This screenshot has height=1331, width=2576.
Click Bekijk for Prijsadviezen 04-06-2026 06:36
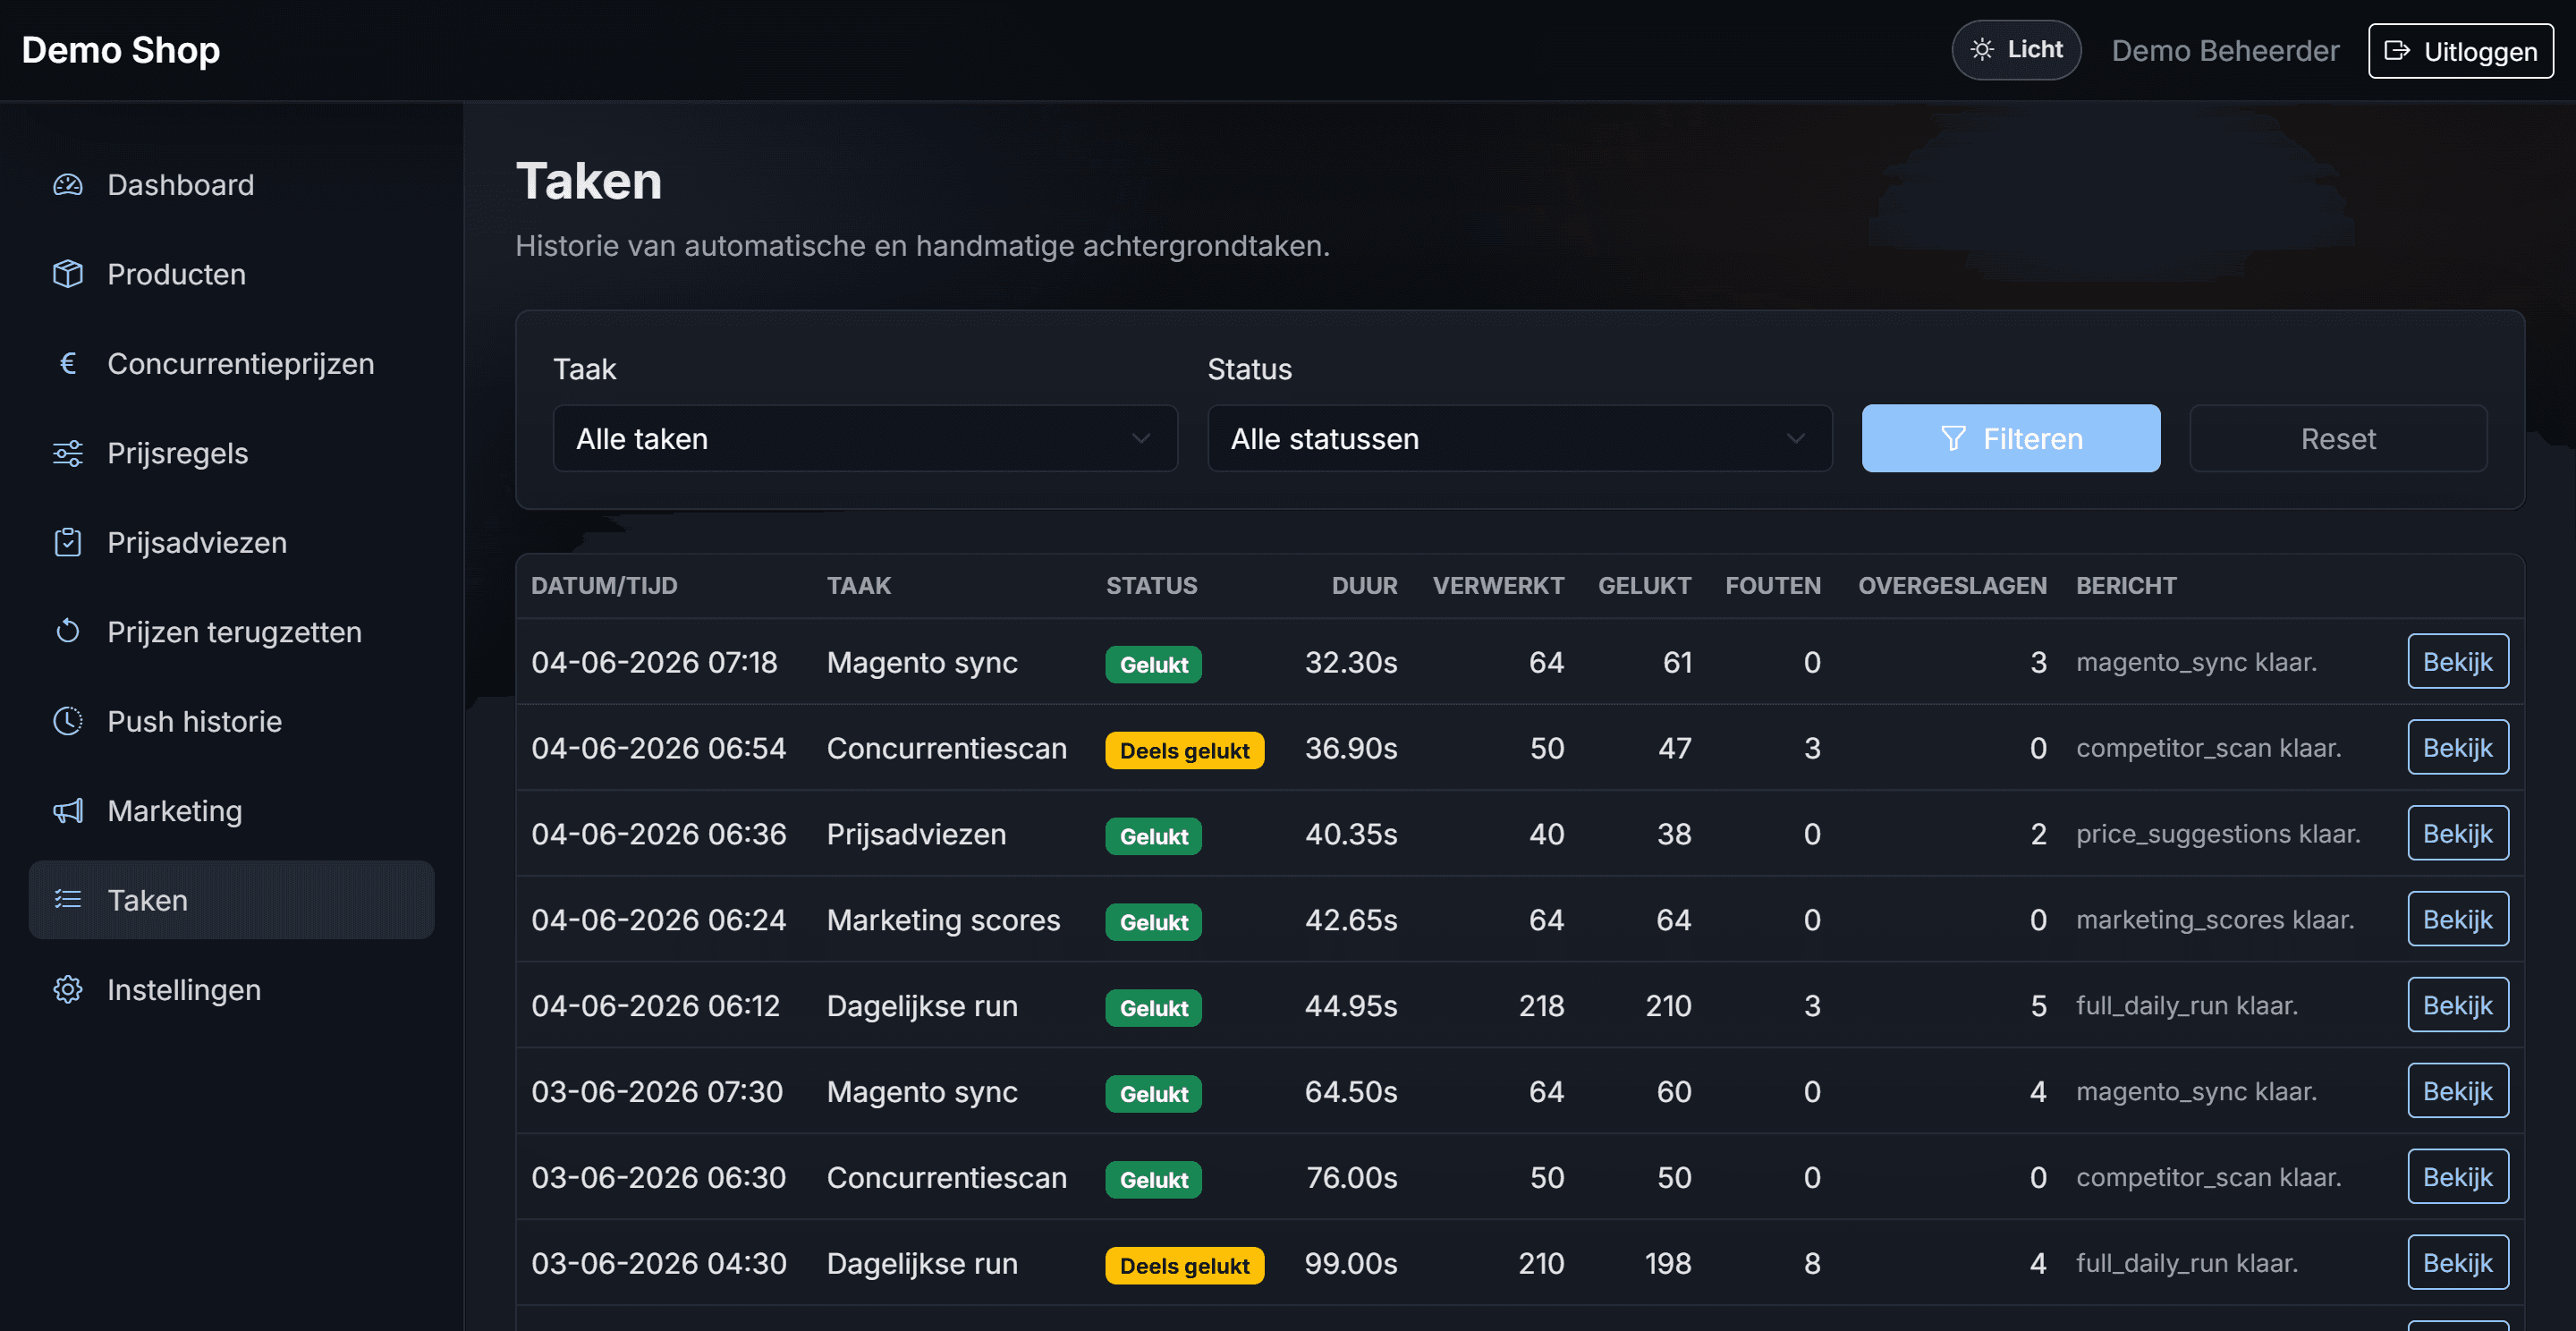[x=2458, y=834]
